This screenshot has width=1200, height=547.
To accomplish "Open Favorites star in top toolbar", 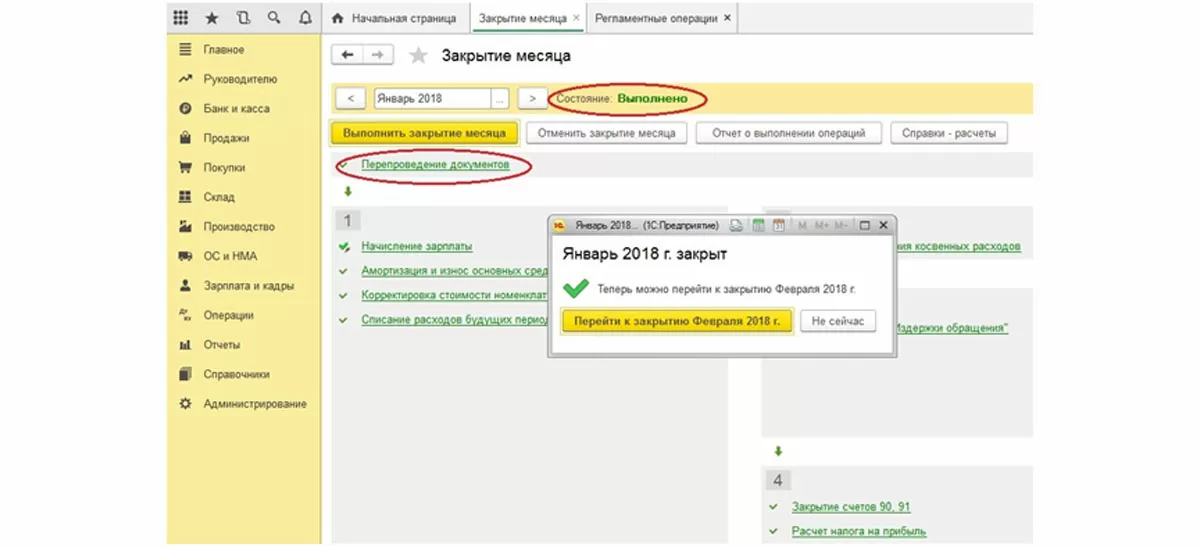I will 212,18.
